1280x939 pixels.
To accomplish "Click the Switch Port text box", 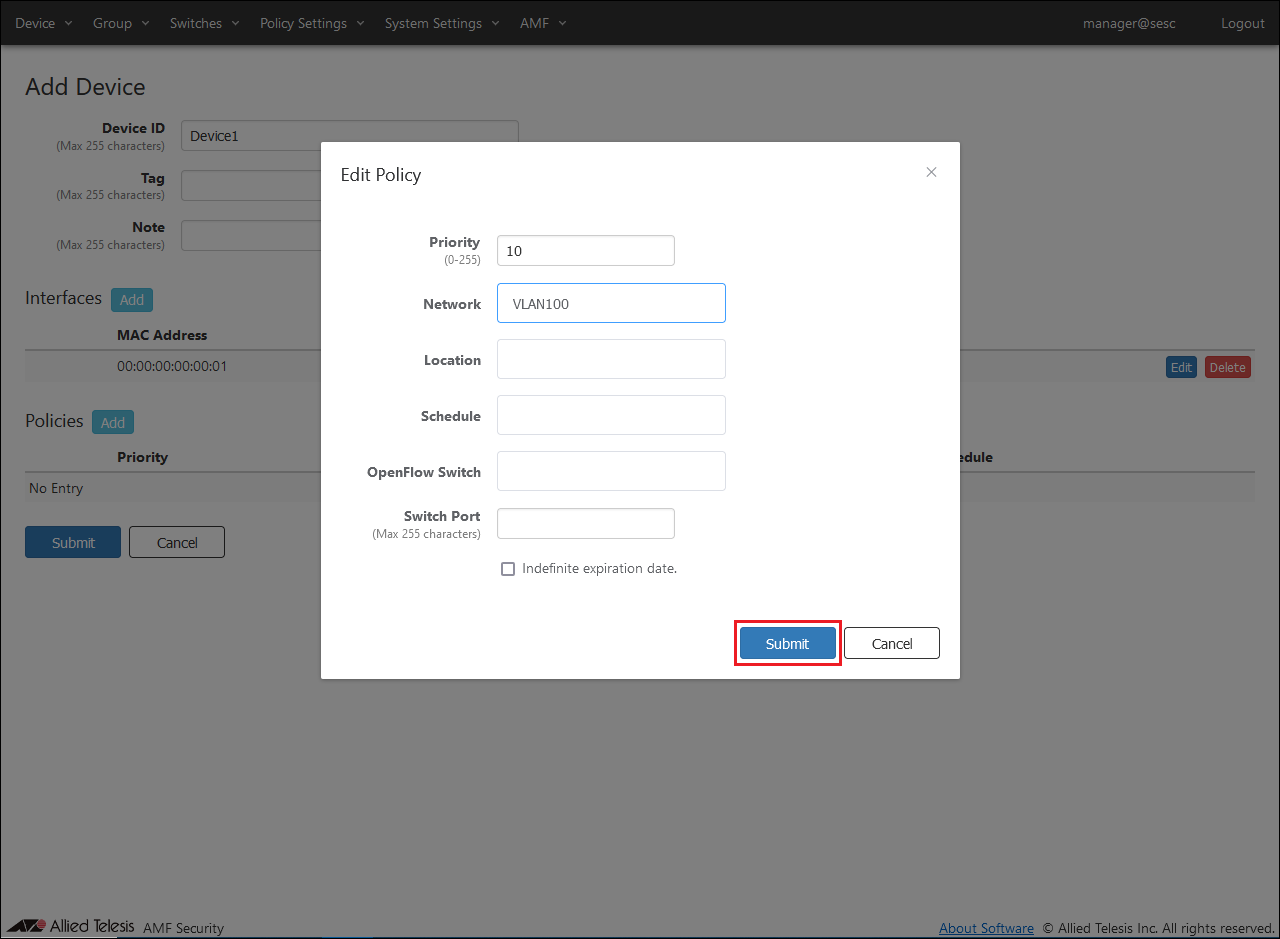I will click(585, 523).
